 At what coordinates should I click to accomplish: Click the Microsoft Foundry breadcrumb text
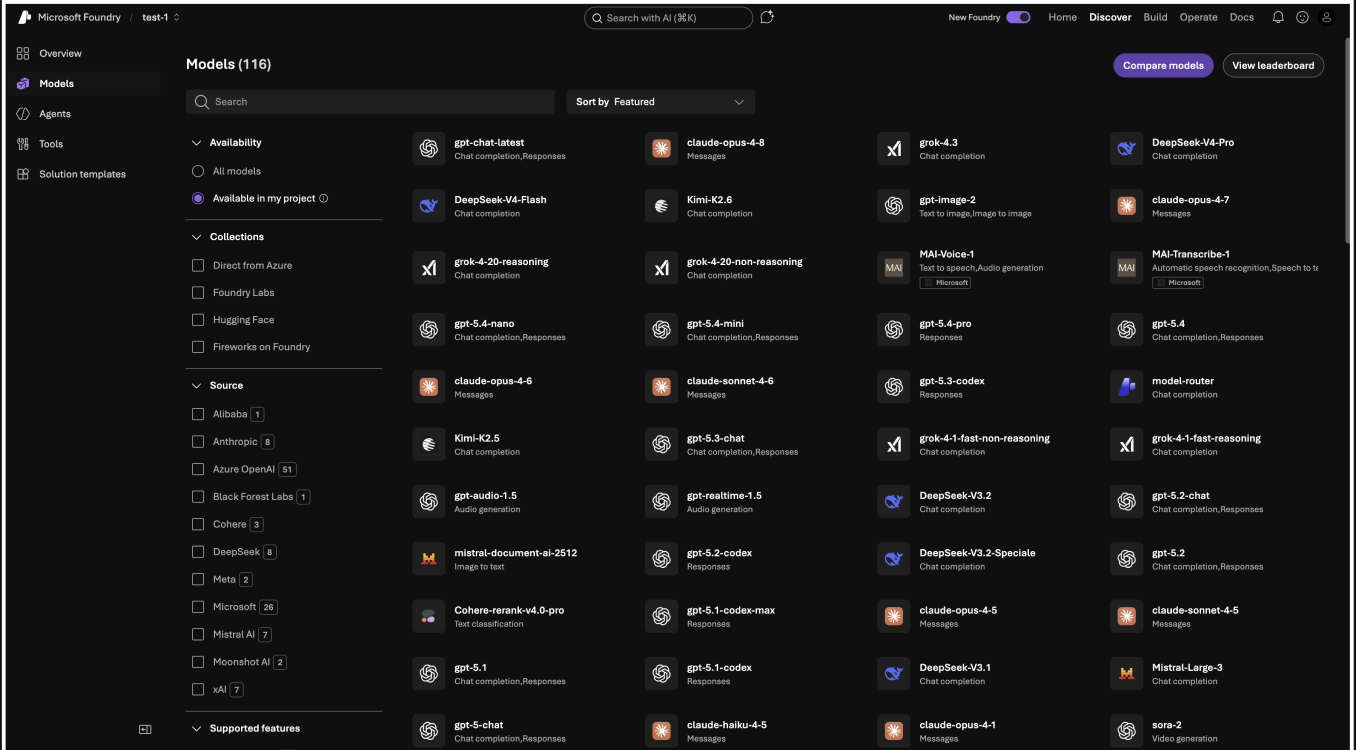point(79,17)
